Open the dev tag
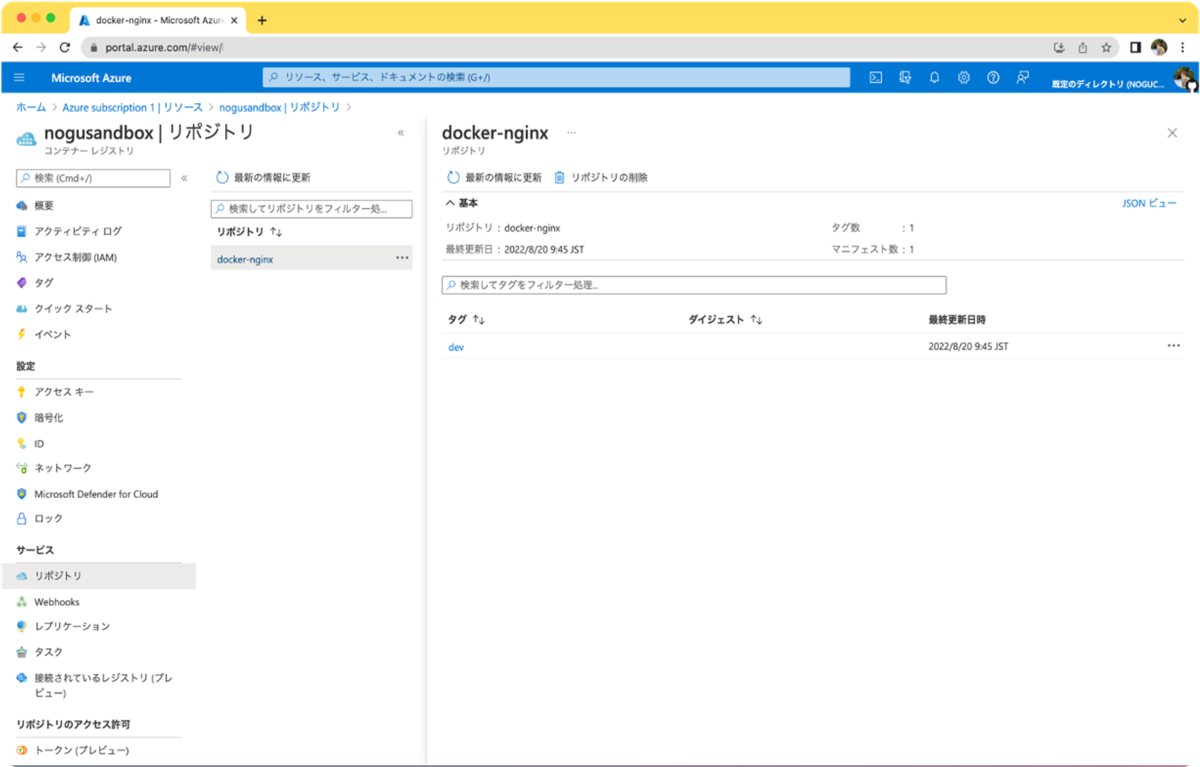The image size is (1200, 767). [x=456, y=347]
